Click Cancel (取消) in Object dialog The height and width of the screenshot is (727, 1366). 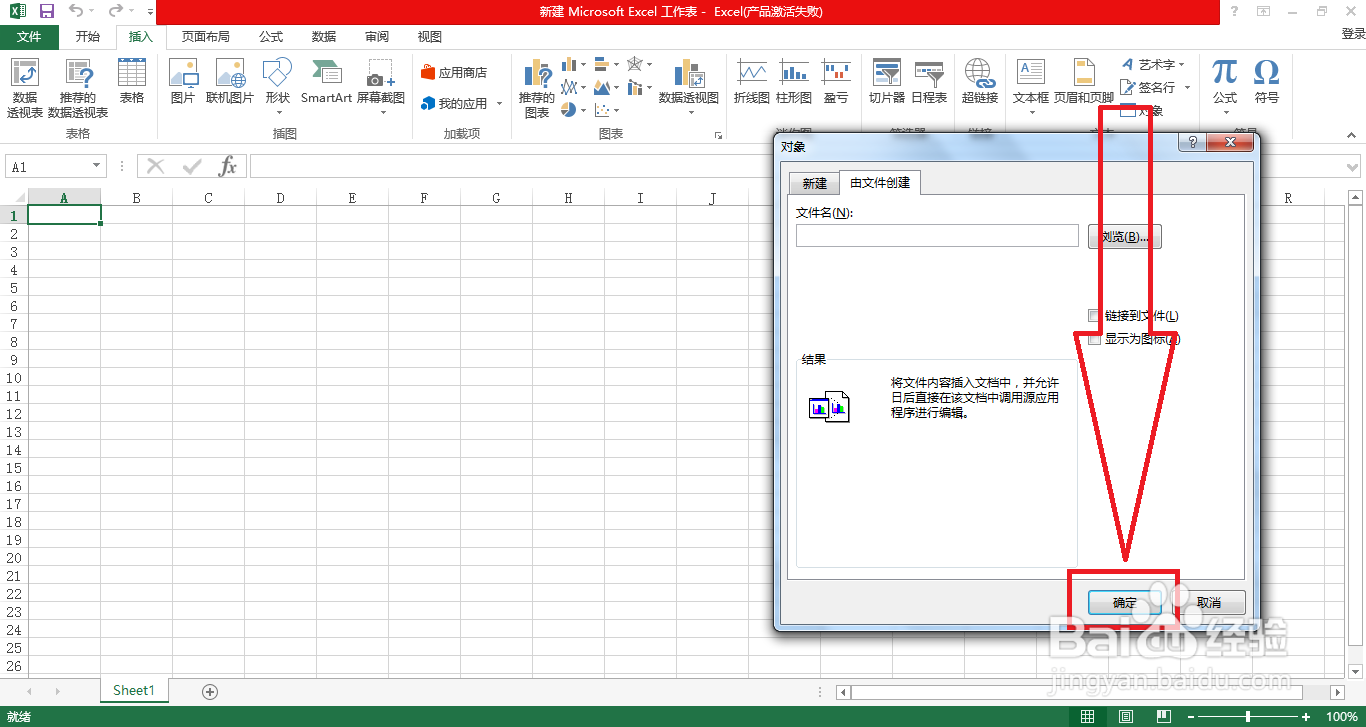(1208, 602)
